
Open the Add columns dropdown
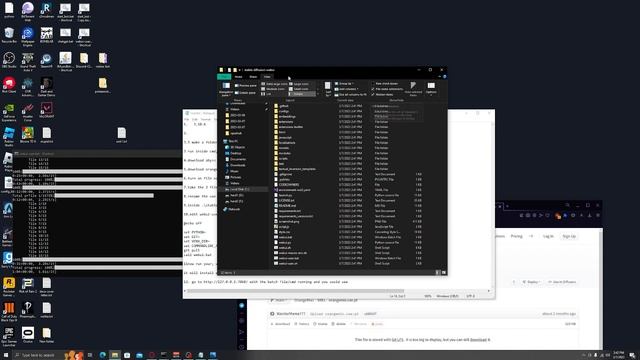[347, 89]
